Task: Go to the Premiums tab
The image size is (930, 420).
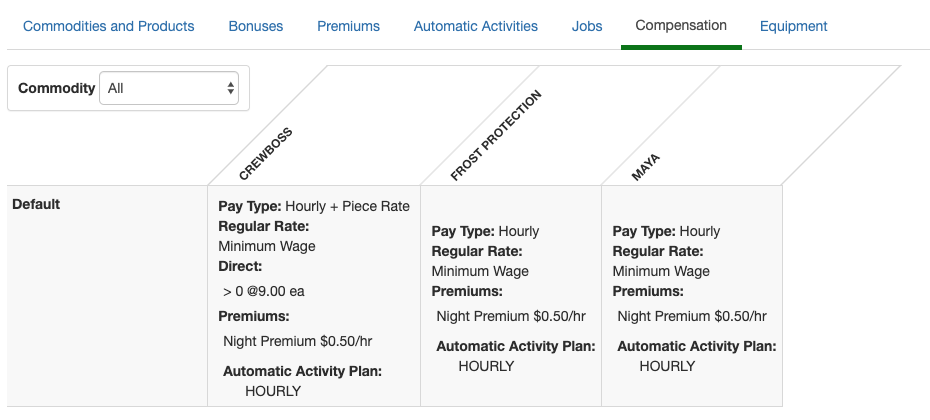Action: click(x=348, y=26)
